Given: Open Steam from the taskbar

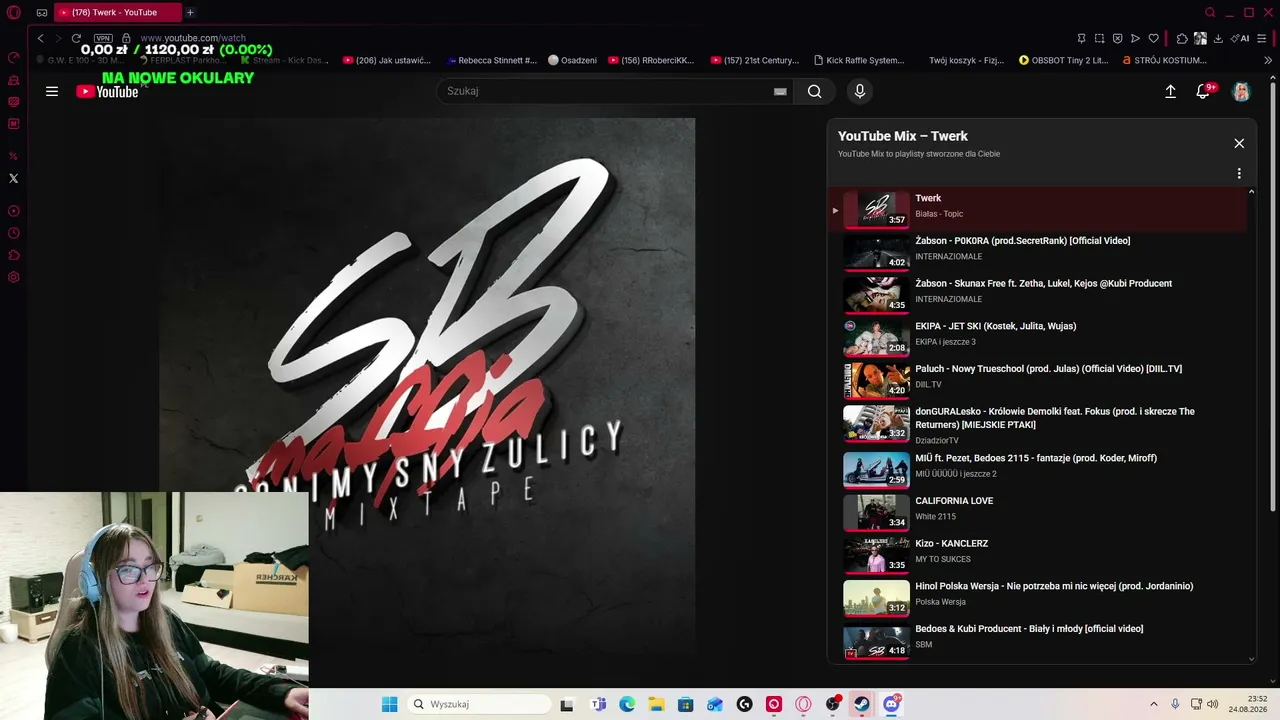Looking at the screenshot, I should point(862,704).
